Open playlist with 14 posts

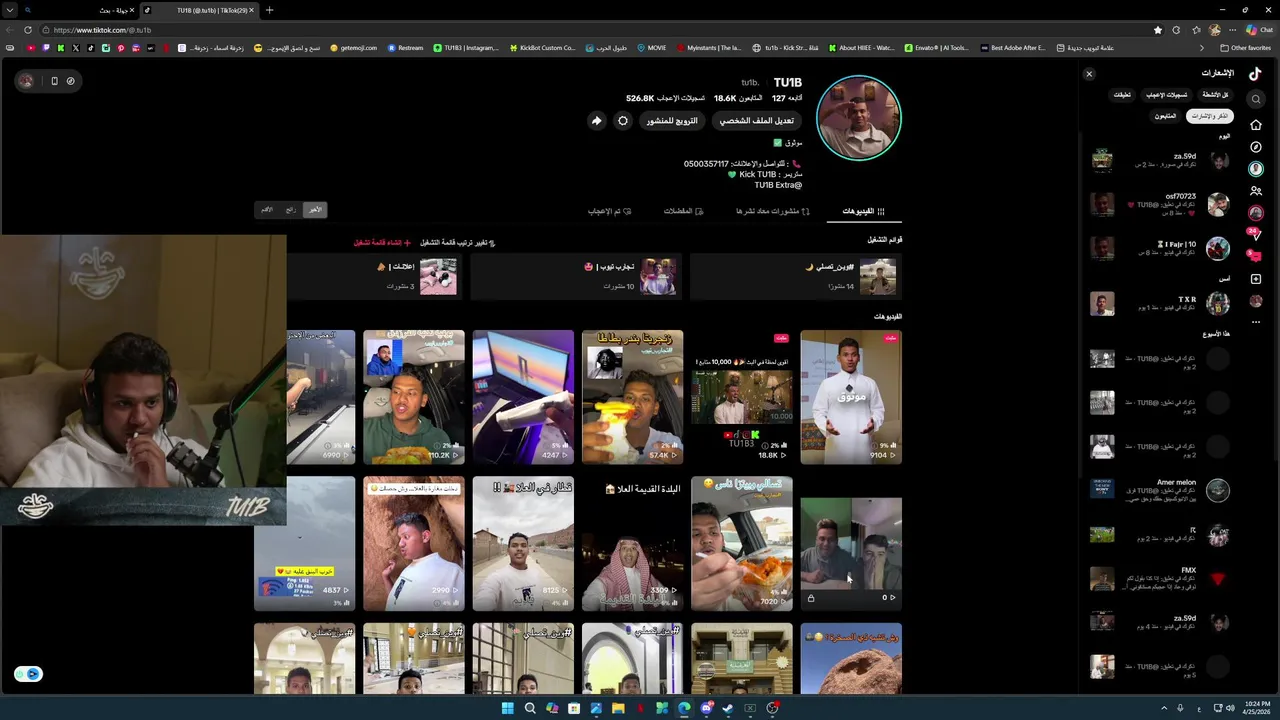(796, 276)
